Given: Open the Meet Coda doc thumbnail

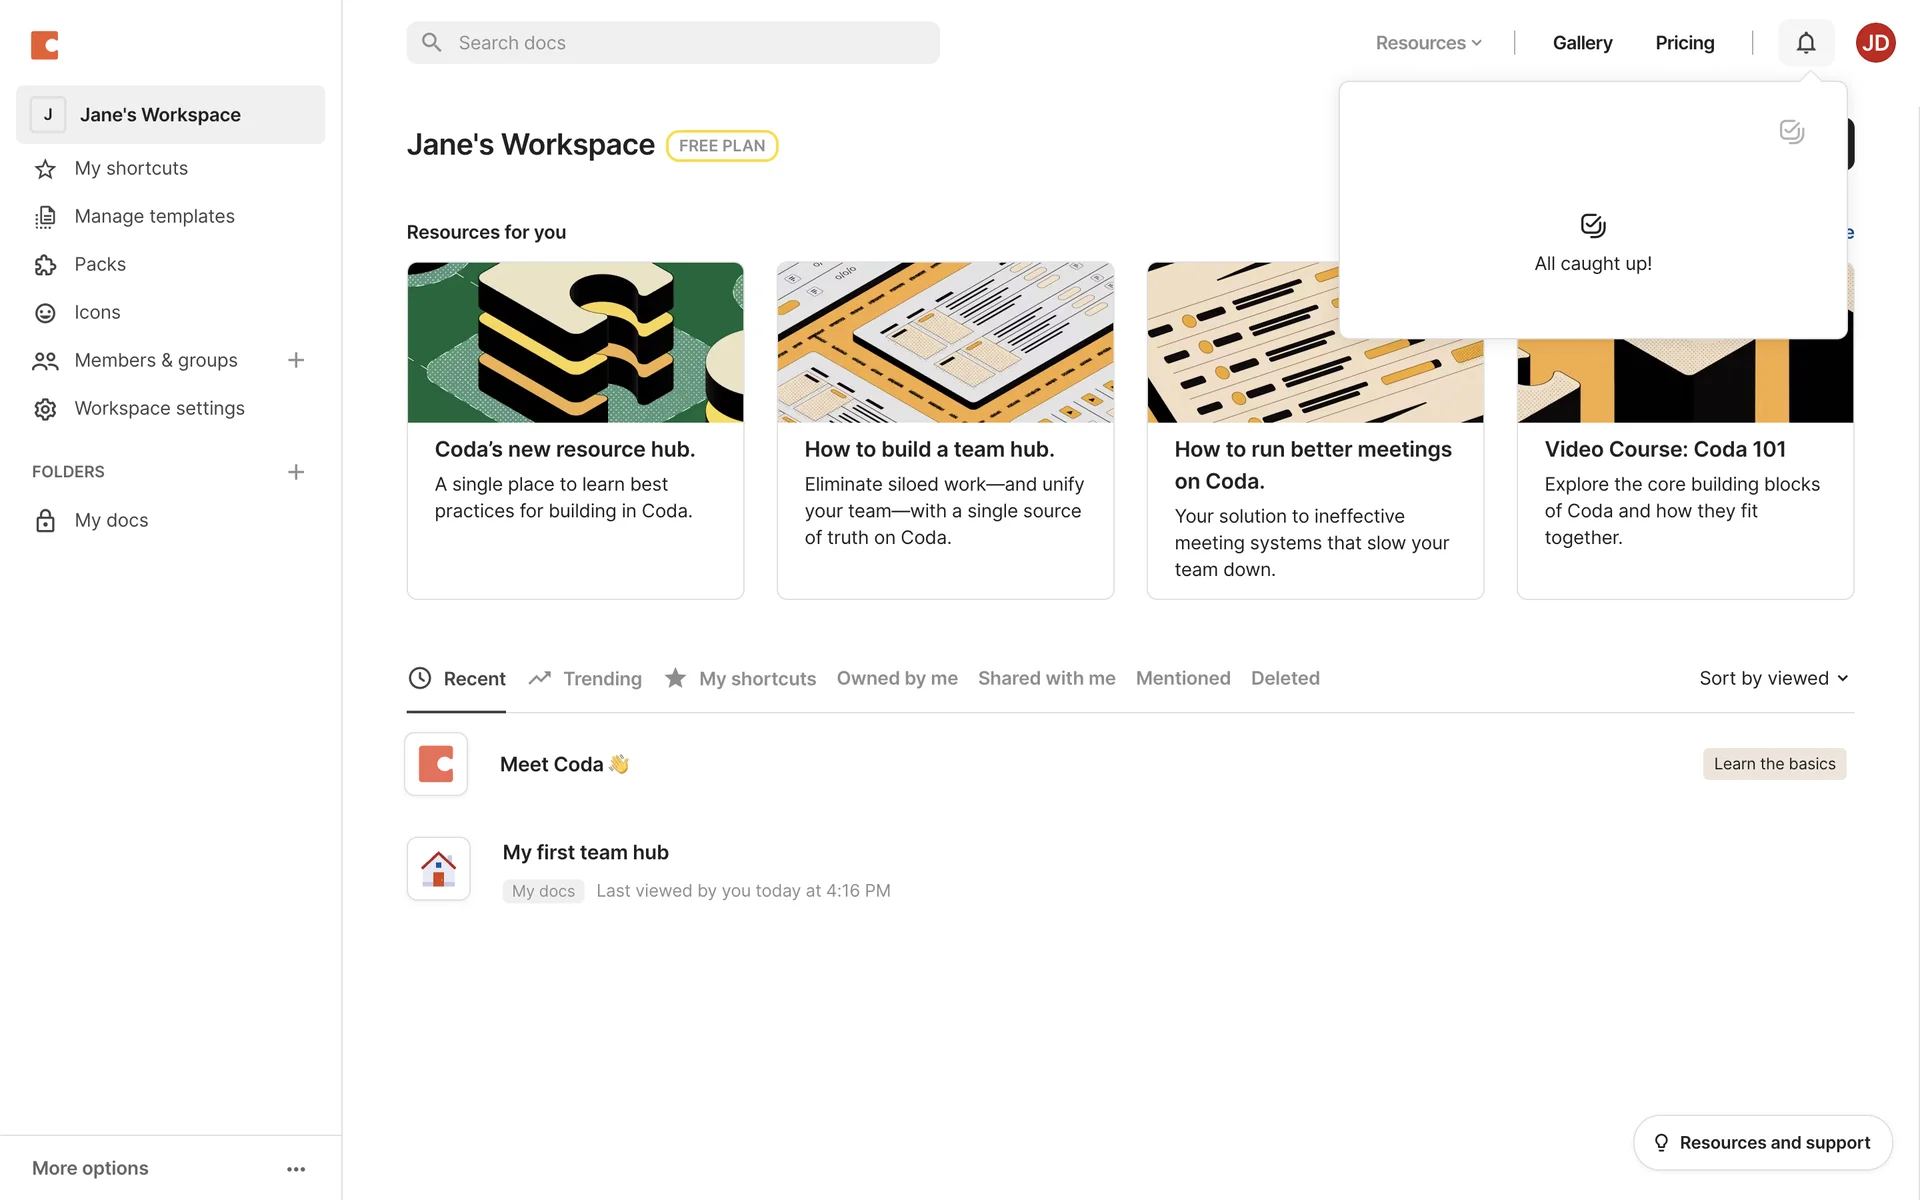Looking at the screenshot, I should pyautogui.click(x=436, y=764).
